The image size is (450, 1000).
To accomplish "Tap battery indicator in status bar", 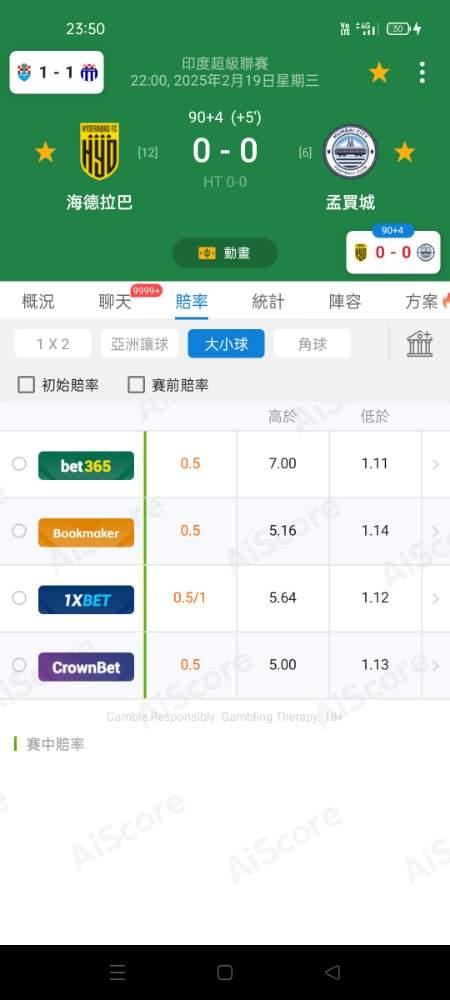I will [399, 29].
